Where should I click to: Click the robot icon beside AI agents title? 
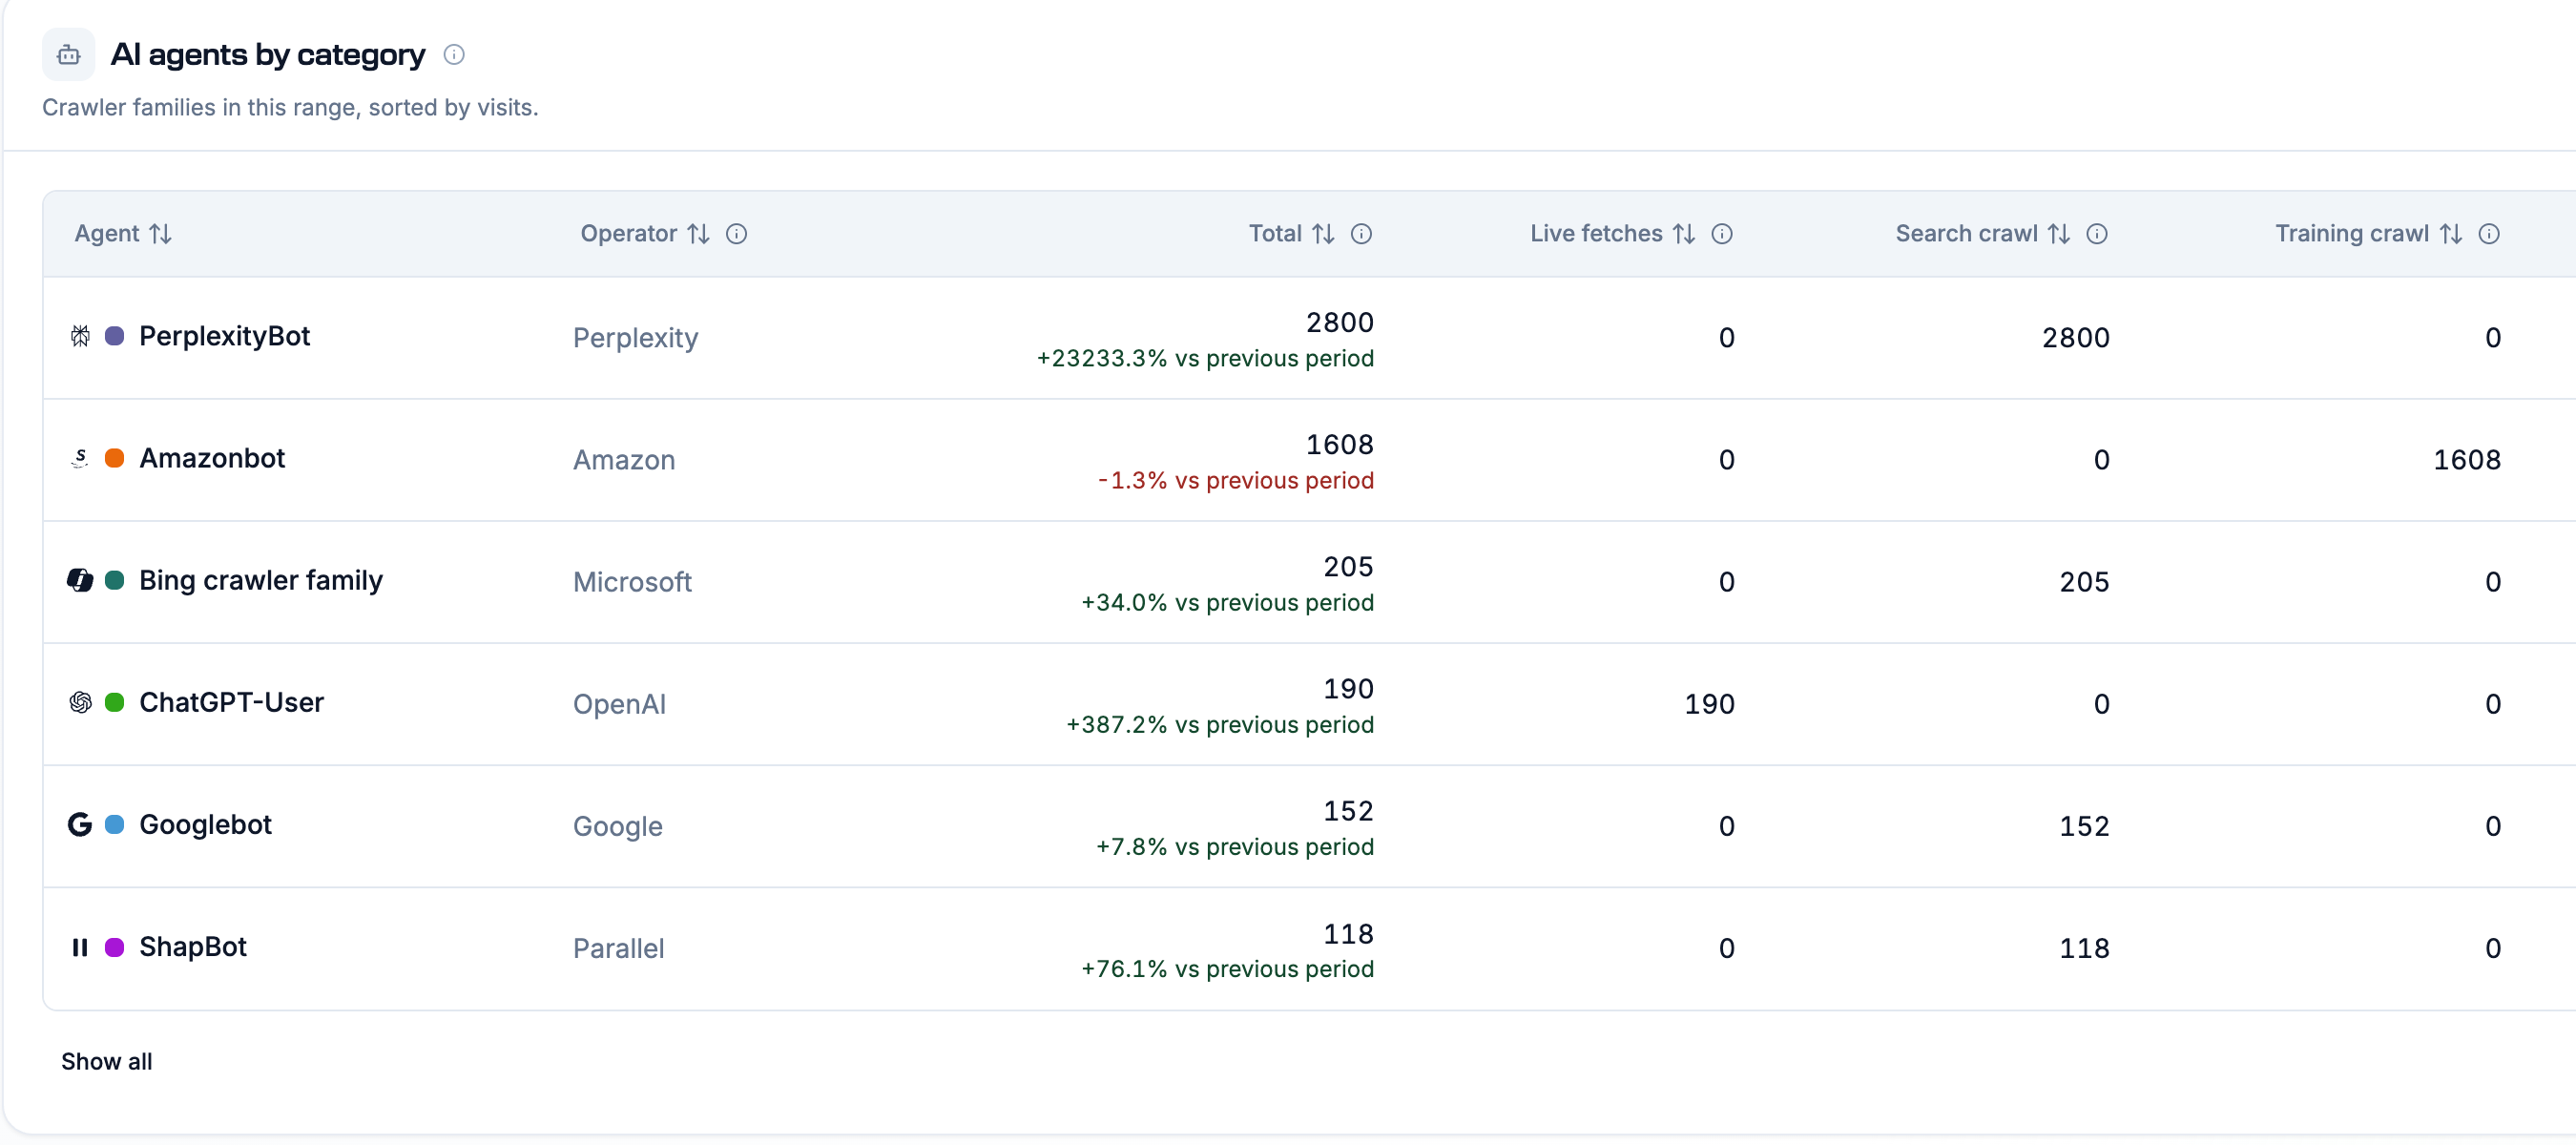[x=68, y=54]
